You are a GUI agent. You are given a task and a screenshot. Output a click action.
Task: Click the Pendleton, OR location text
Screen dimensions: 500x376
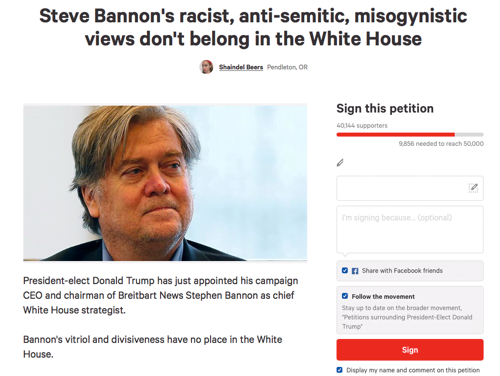coord(287,67)
